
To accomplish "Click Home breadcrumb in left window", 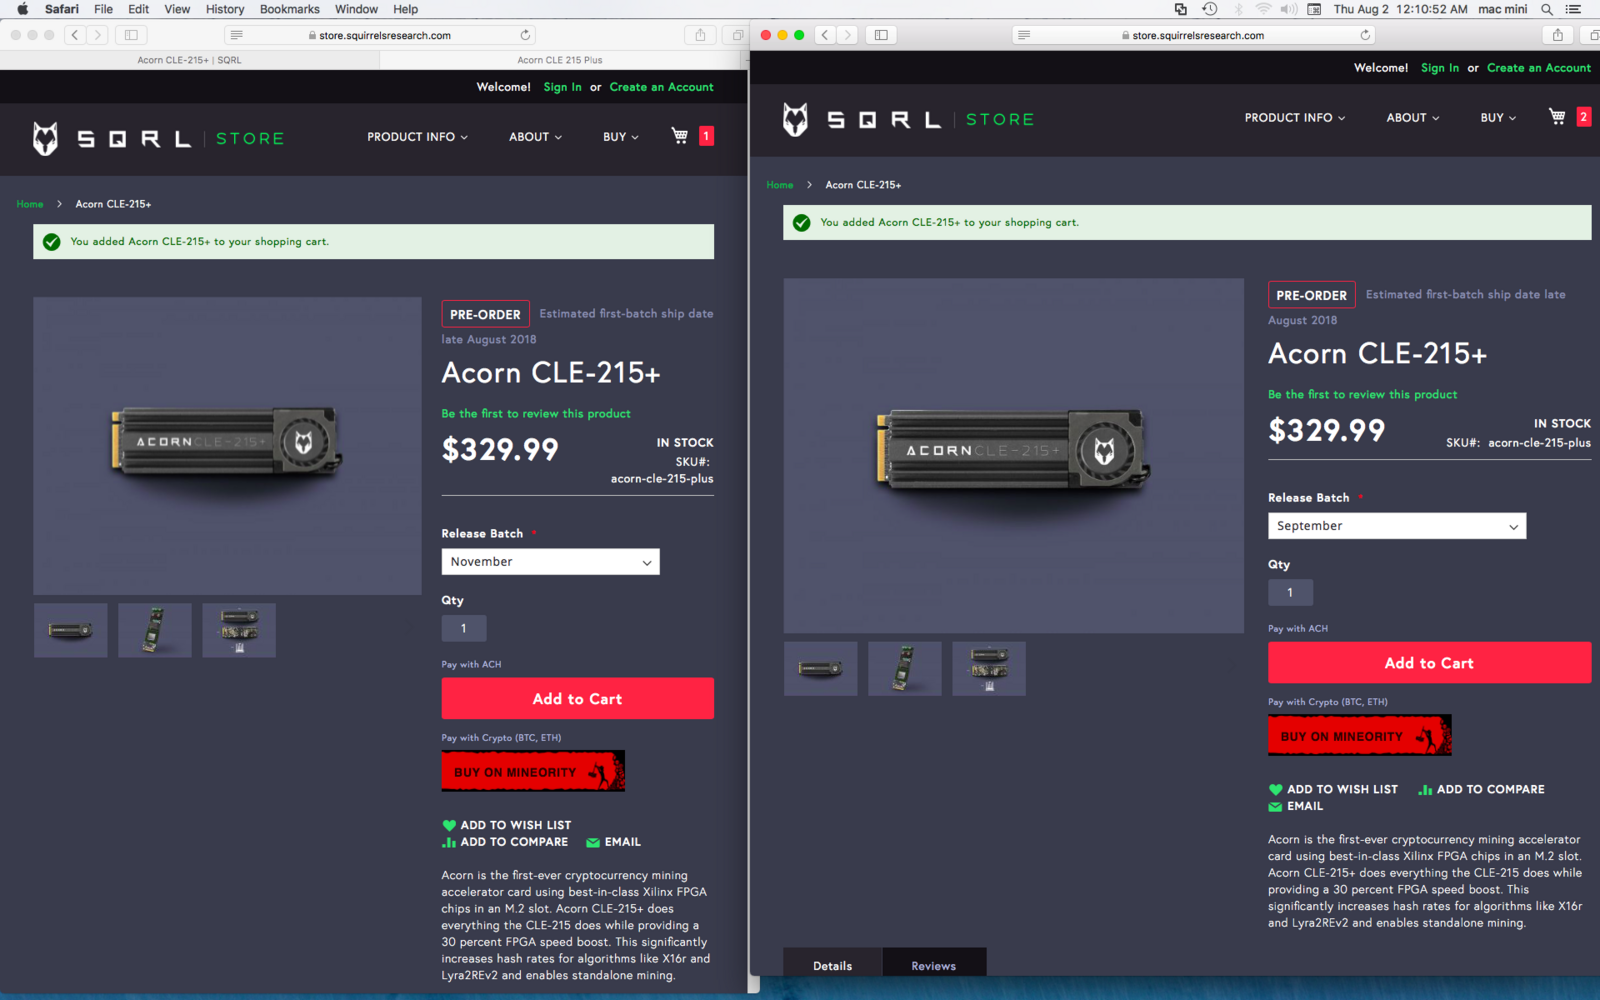I will click(x=30, y=204).
